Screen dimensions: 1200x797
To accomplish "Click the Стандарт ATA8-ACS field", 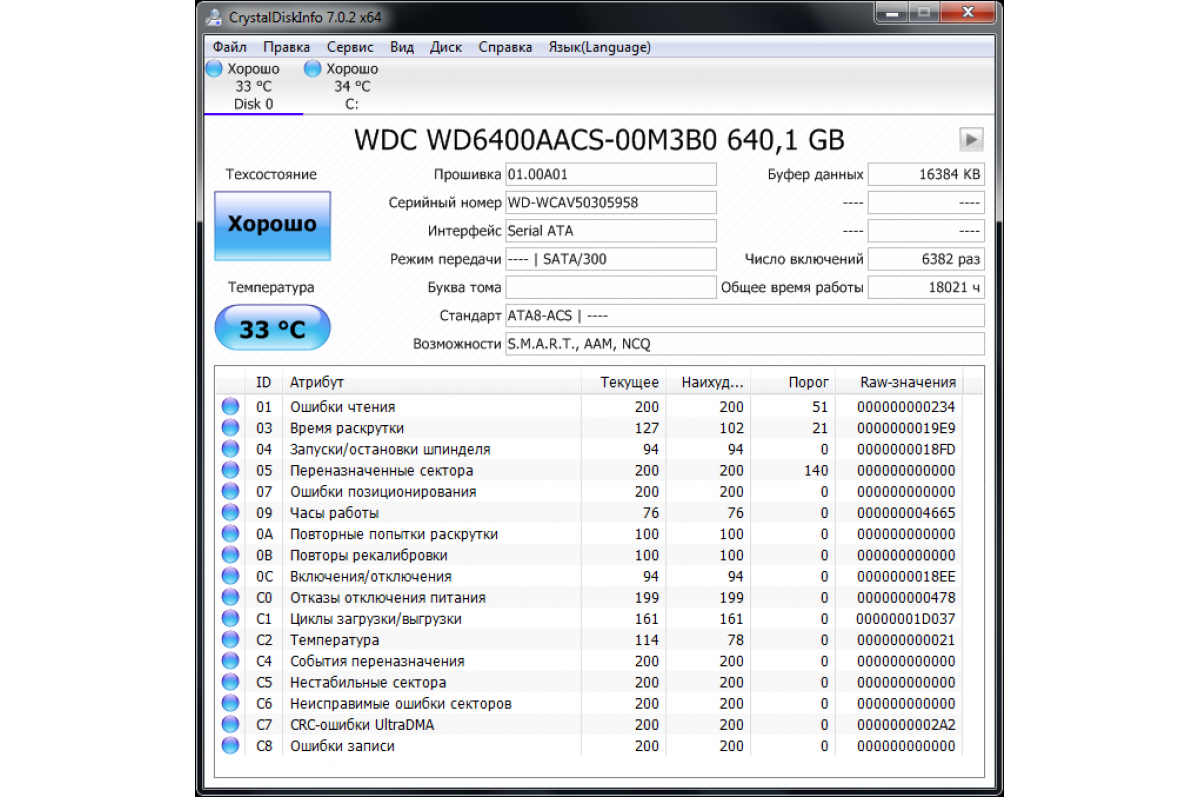I will tap(745, 316).
